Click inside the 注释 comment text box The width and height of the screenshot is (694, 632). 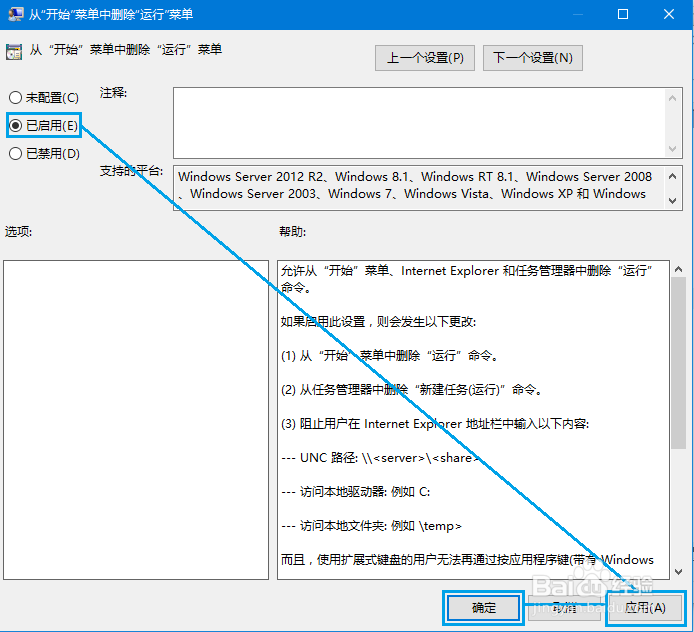(x=419, y=123)
